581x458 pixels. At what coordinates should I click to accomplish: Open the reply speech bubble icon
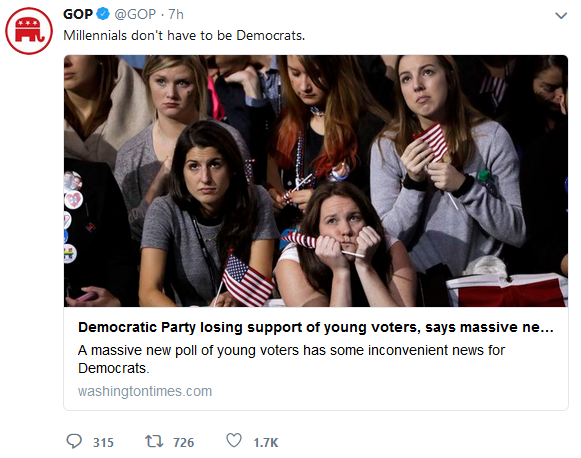tap(74, 441)
